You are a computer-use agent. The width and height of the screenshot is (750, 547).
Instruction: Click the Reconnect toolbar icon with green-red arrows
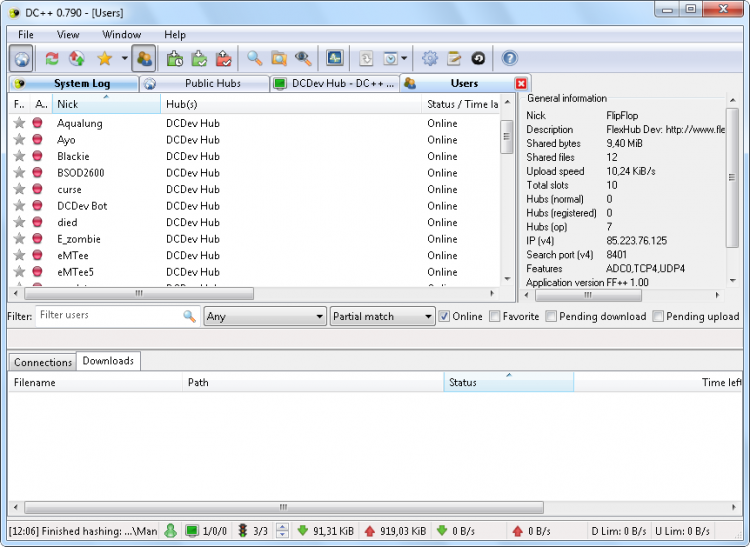[x=52, y=58]
